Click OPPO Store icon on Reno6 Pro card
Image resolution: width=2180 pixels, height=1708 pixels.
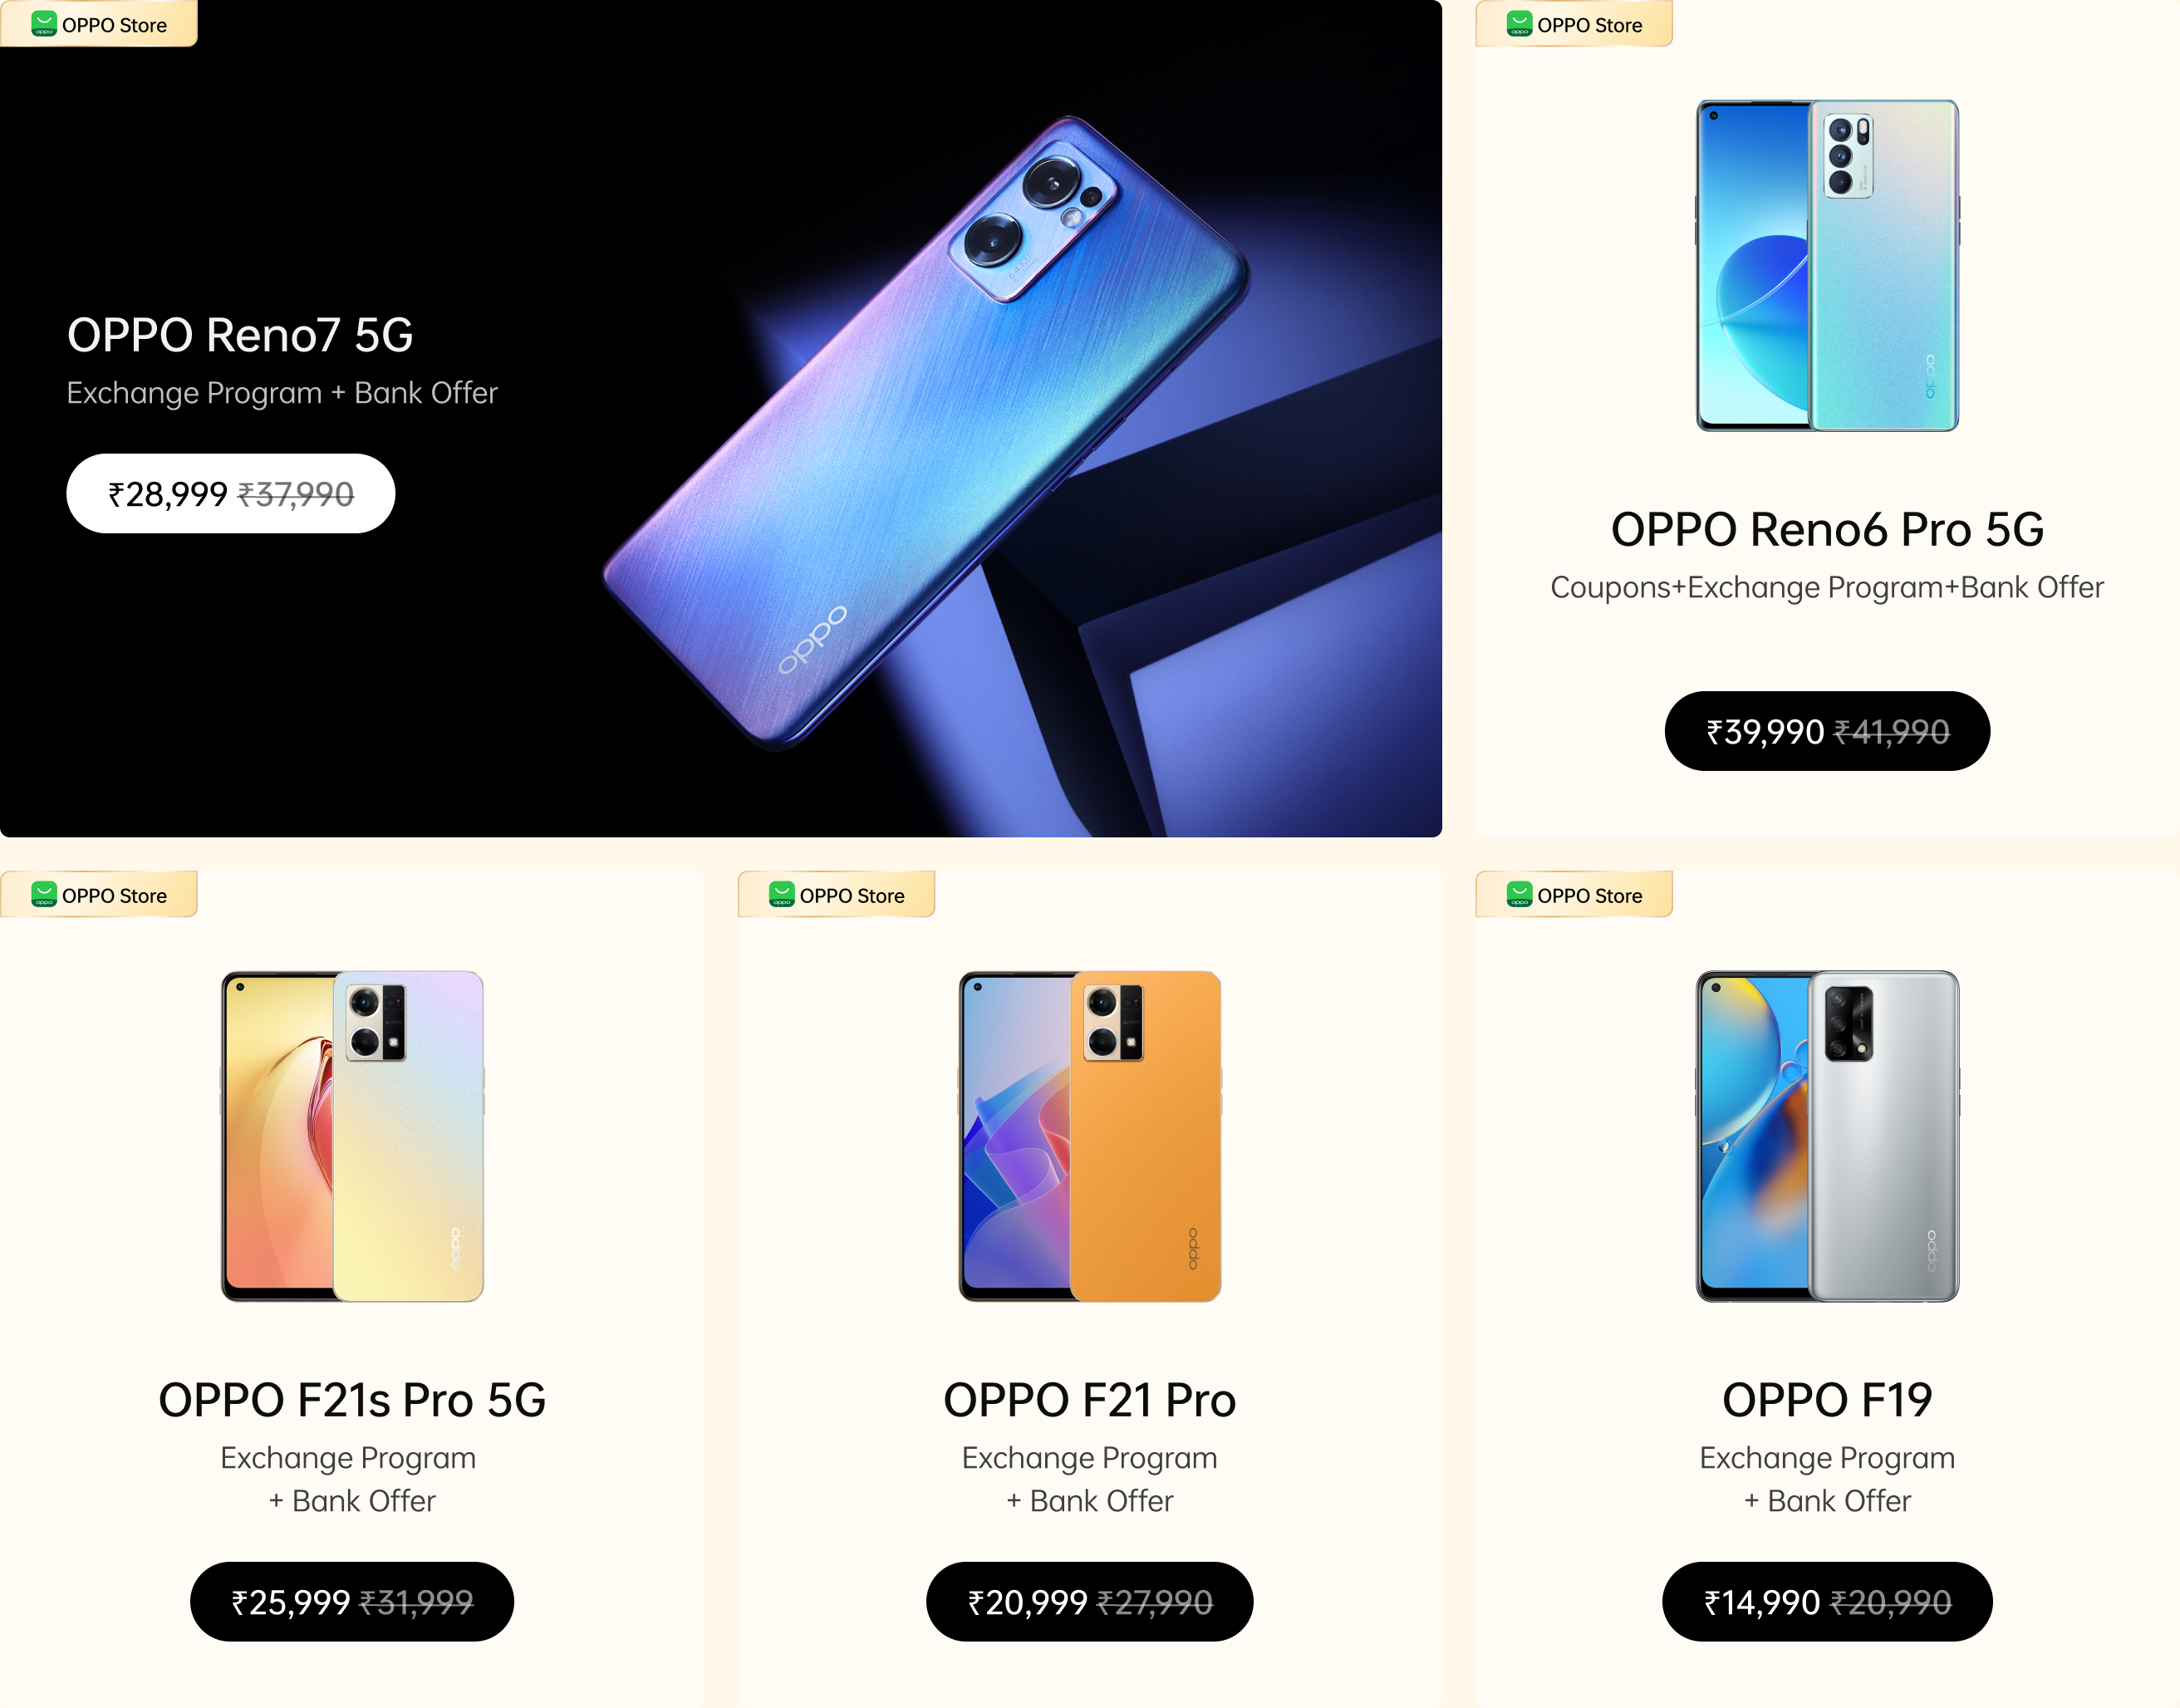pos(1519,24)
